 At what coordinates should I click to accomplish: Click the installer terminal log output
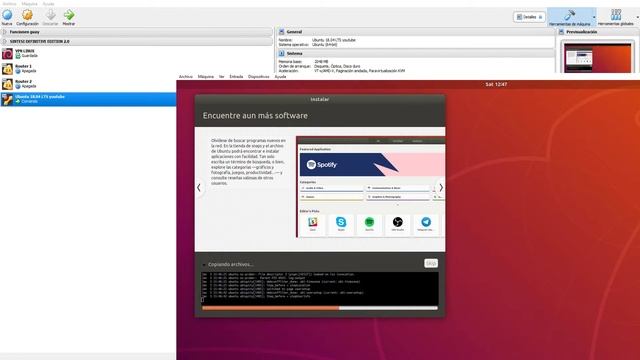[320, 288]
